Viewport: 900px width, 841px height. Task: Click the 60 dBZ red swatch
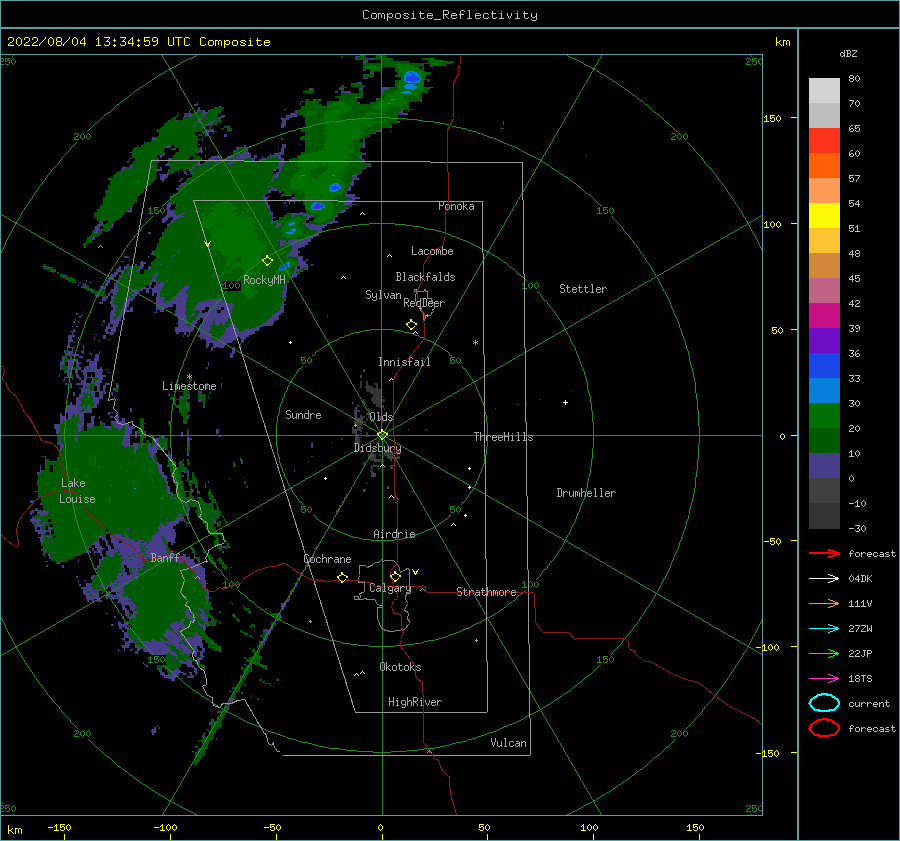[824, 141]
